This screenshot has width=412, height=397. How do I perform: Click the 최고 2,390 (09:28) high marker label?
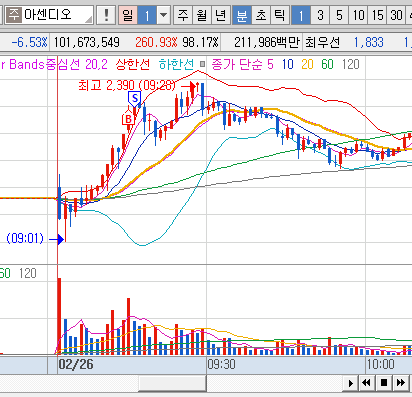[127, 86]
